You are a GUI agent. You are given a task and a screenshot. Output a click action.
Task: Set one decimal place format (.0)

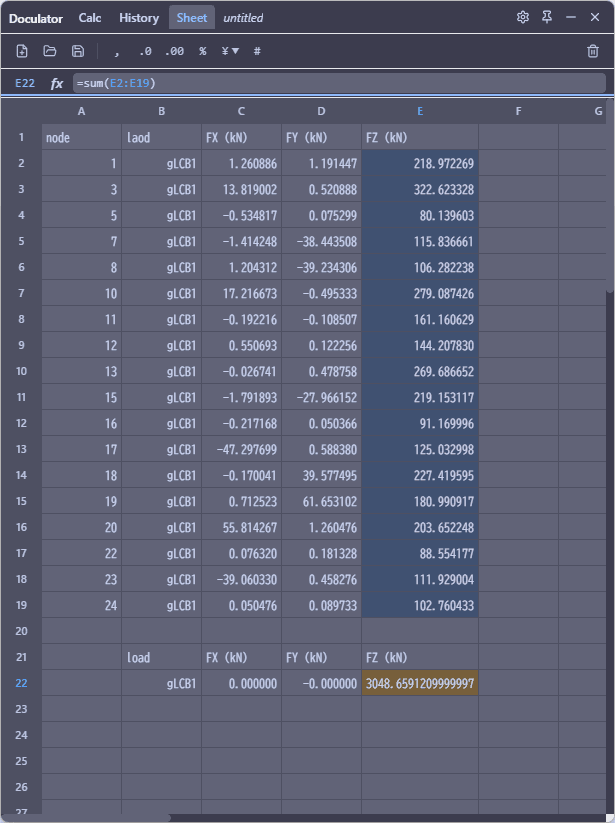(145, 51)
